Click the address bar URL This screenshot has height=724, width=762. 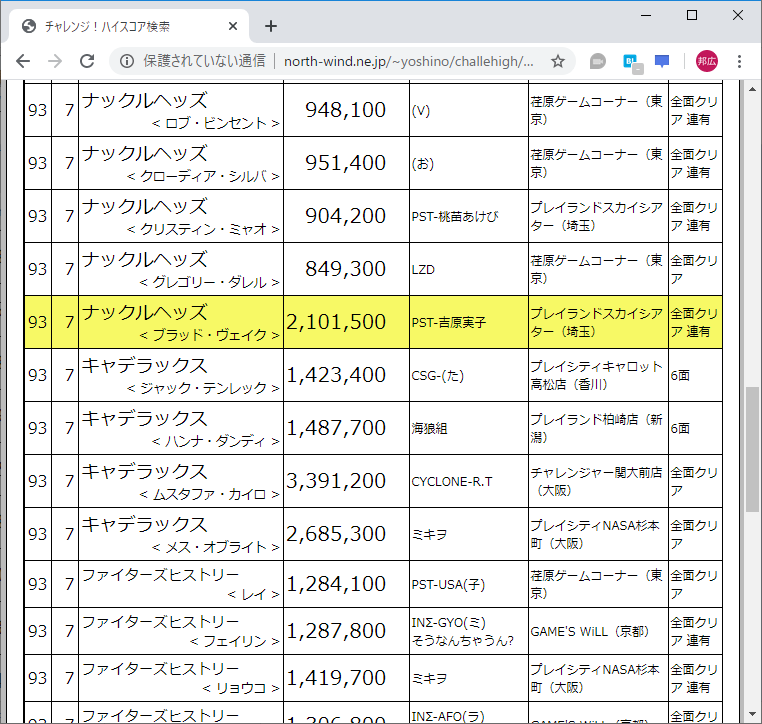408,61
